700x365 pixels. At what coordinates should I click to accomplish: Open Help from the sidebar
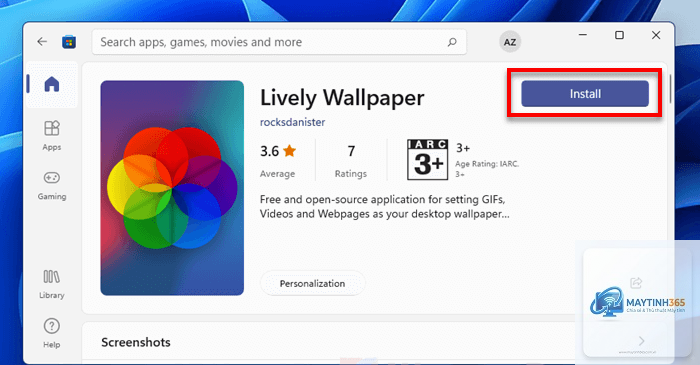click(52, 333)
